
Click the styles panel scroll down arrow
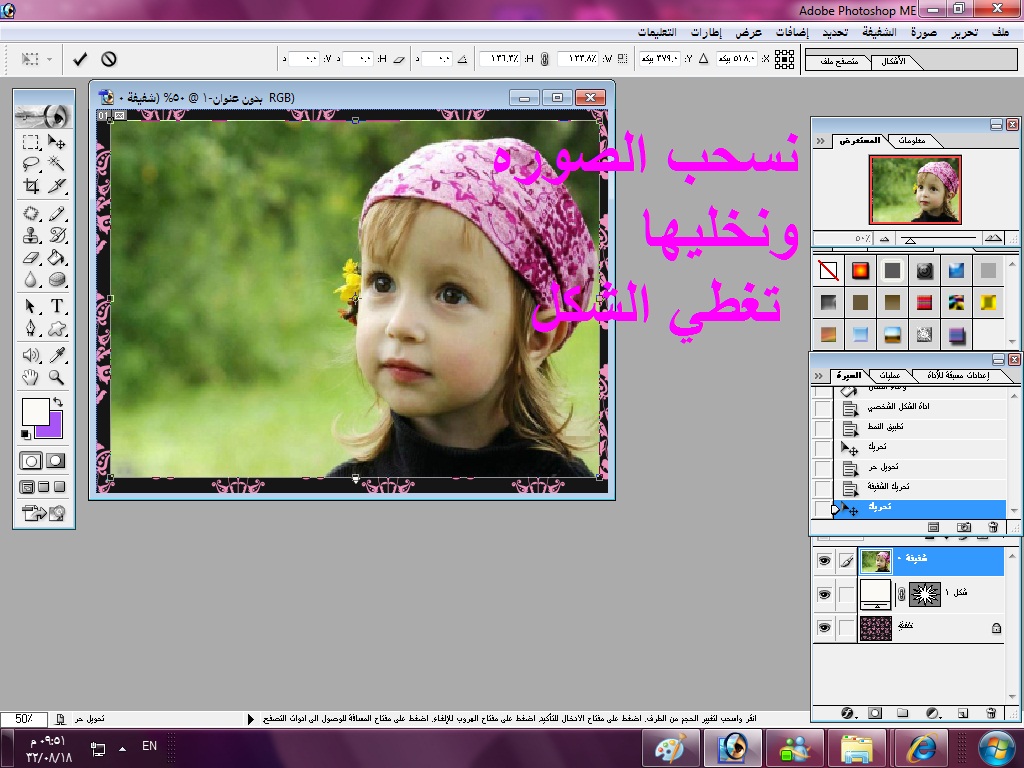(x=1012, y=342)
